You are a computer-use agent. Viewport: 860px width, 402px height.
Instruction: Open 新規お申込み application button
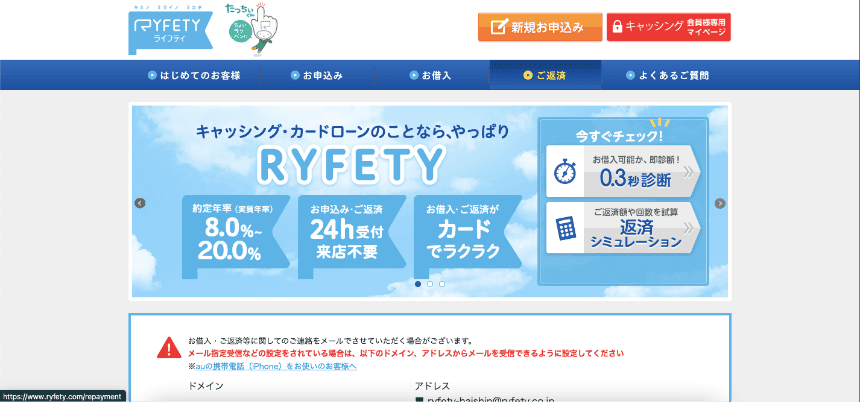pos(540,27)
